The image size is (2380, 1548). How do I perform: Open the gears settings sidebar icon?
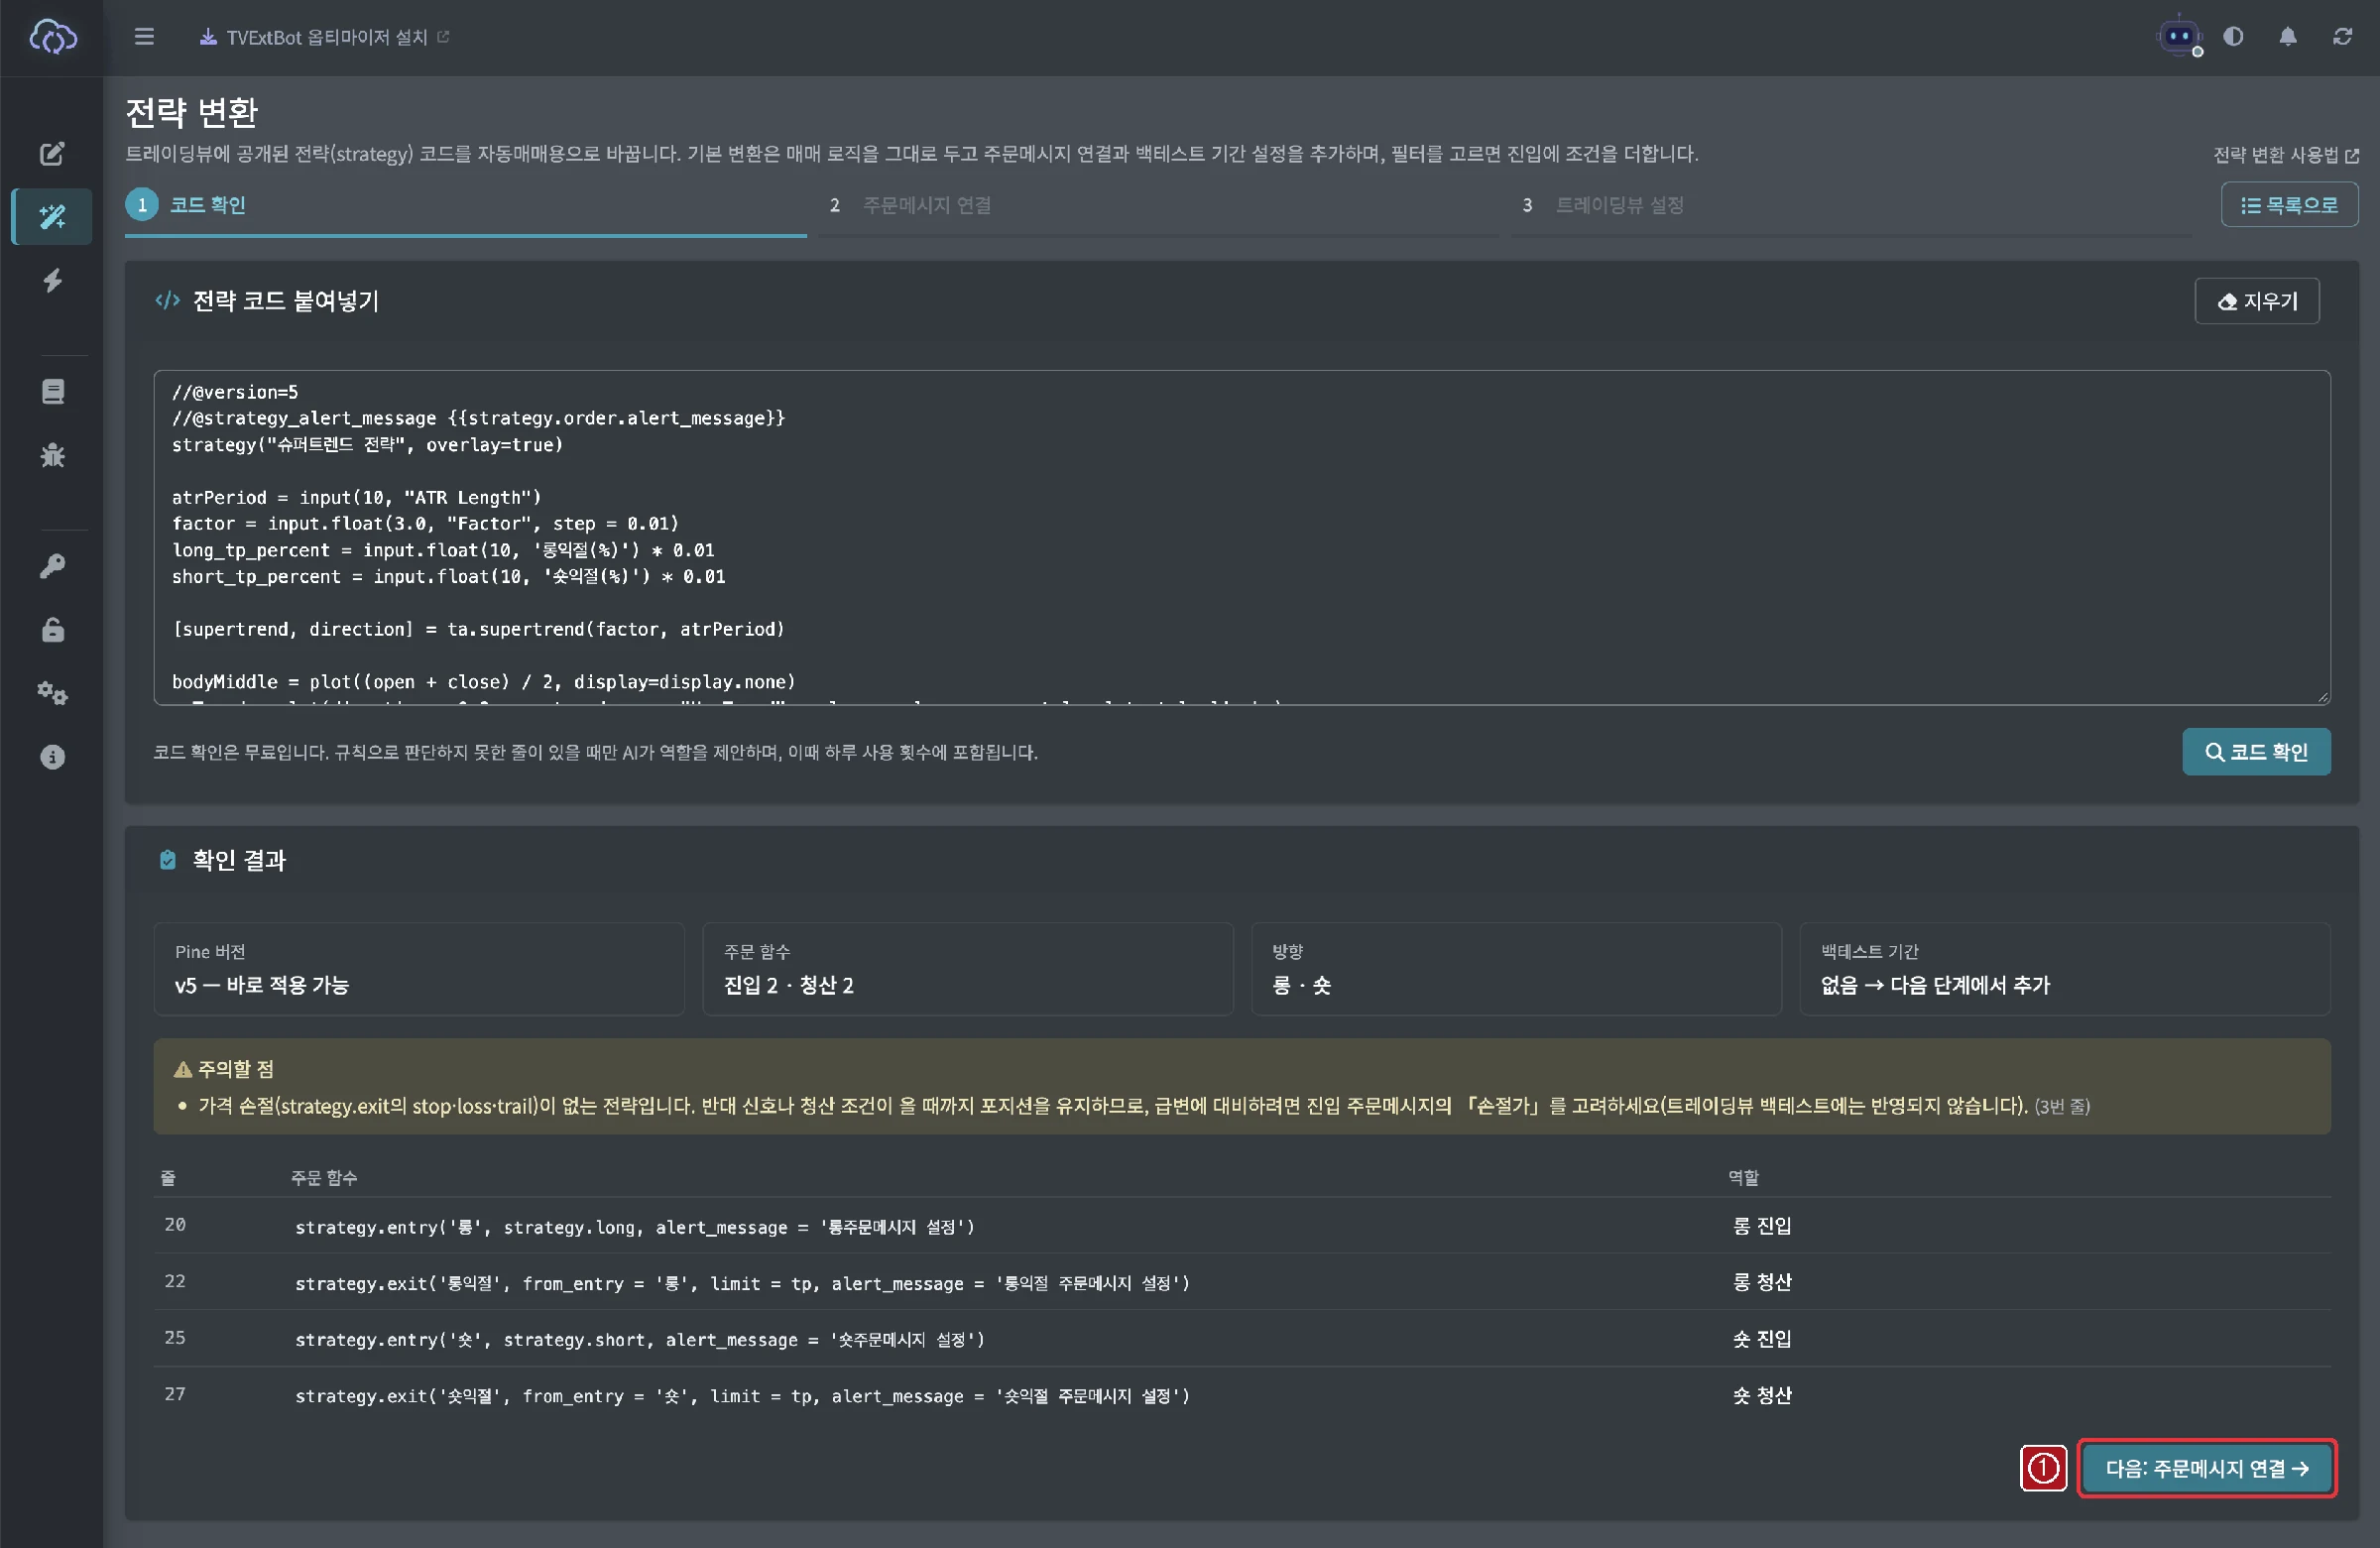coord(52,693)
